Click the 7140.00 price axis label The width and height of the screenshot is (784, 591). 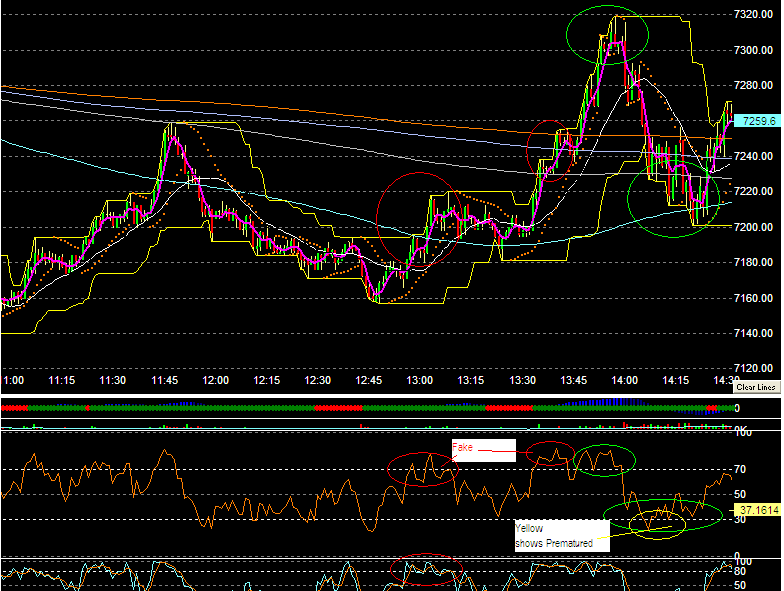point(753,333)
